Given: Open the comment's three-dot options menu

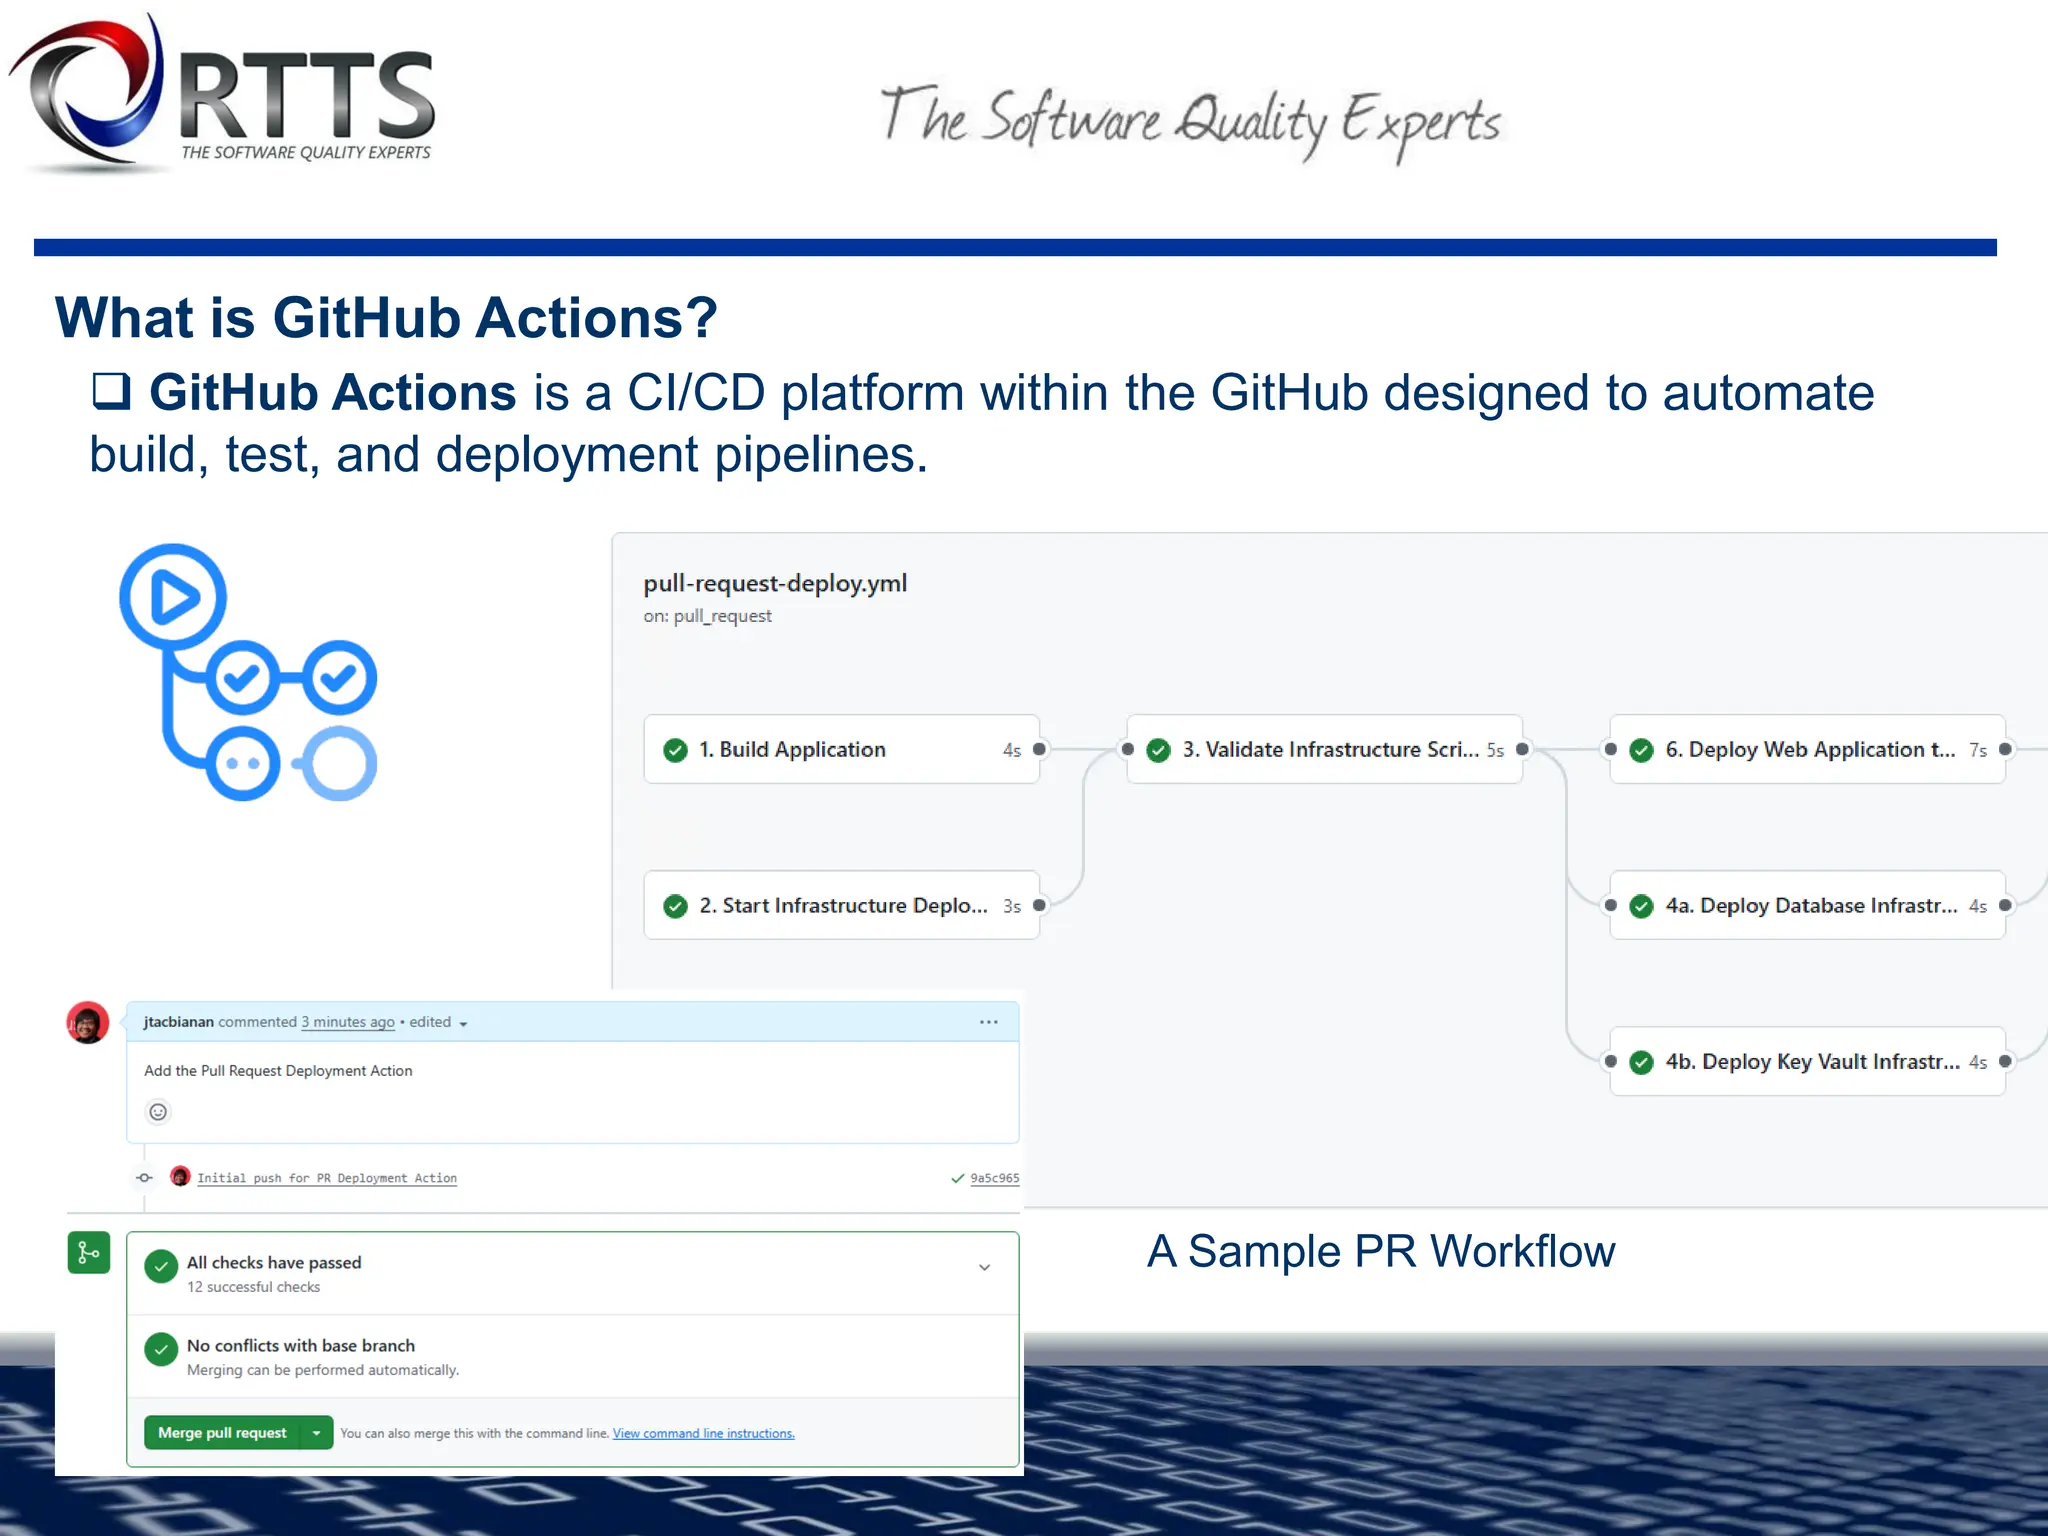Looking at the screenshot, I should [989, 1022].
